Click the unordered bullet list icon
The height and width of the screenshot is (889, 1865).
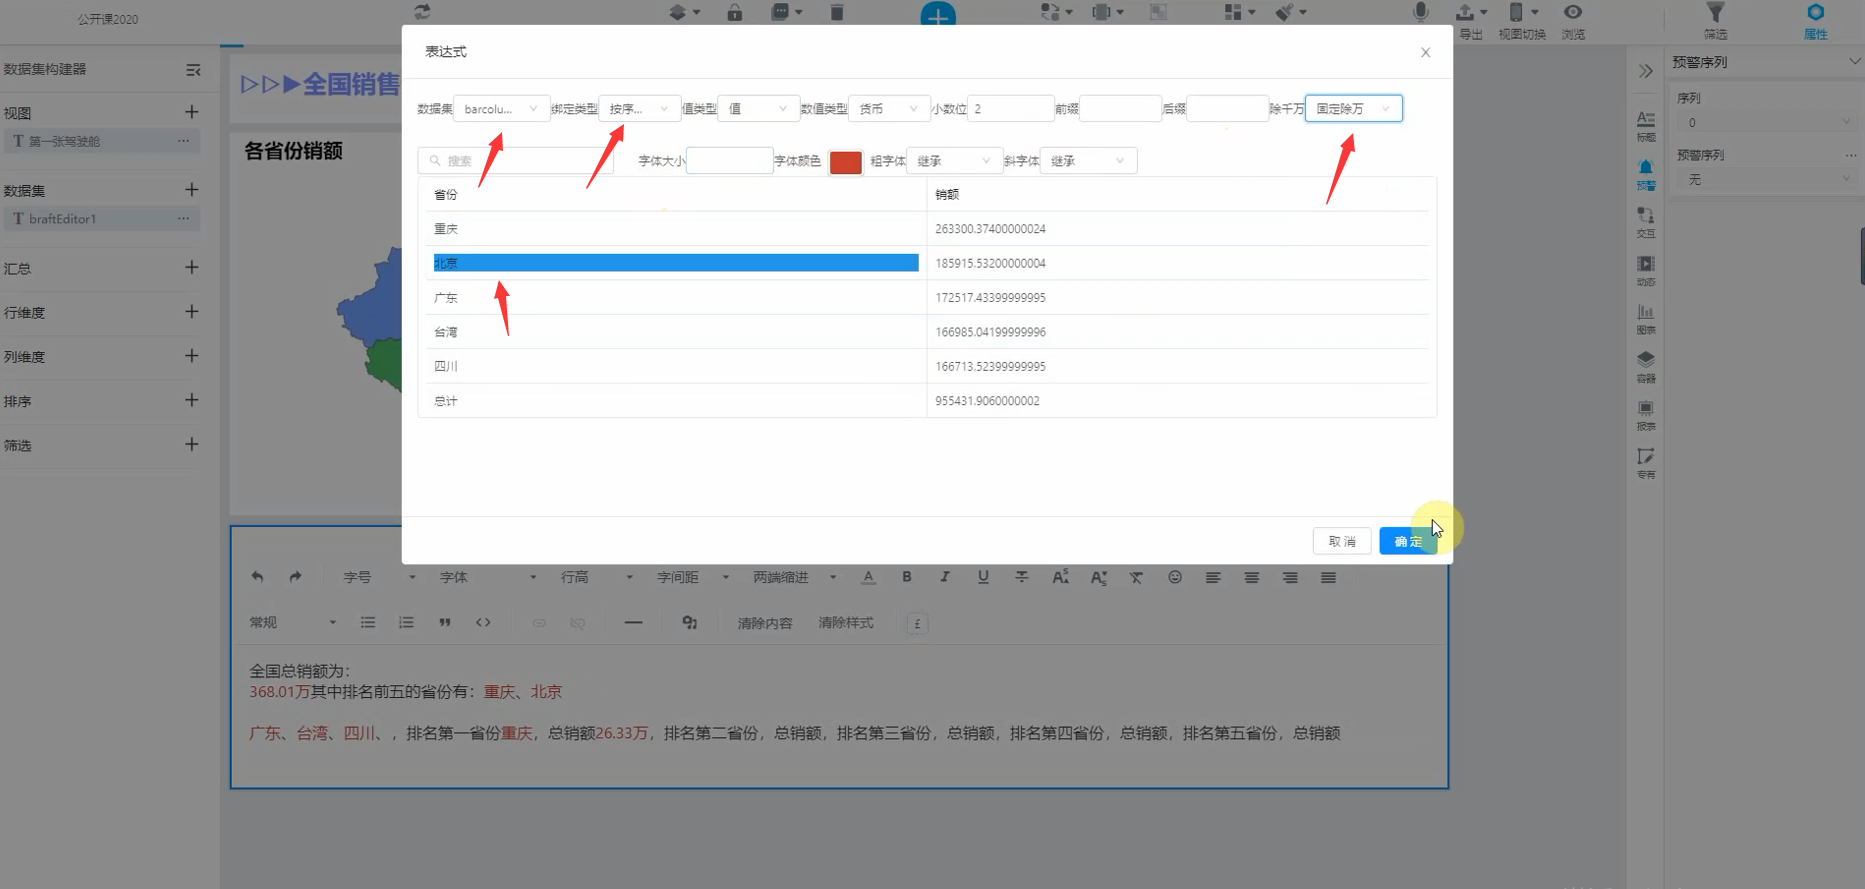coord(368,622)
